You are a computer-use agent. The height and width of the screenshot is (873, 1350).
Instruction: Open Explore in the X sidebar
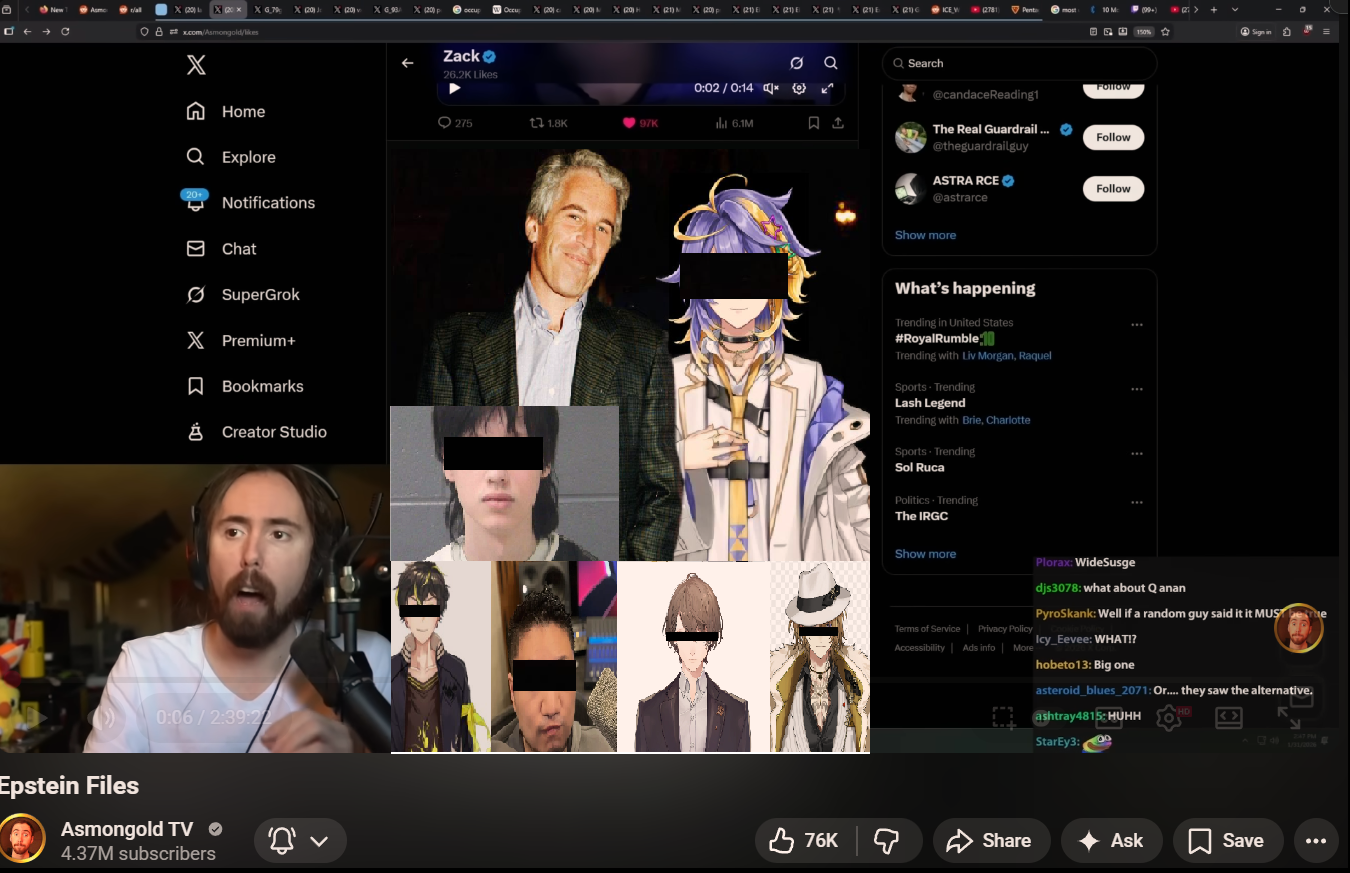pyautogui.click(x=231, y=157)
